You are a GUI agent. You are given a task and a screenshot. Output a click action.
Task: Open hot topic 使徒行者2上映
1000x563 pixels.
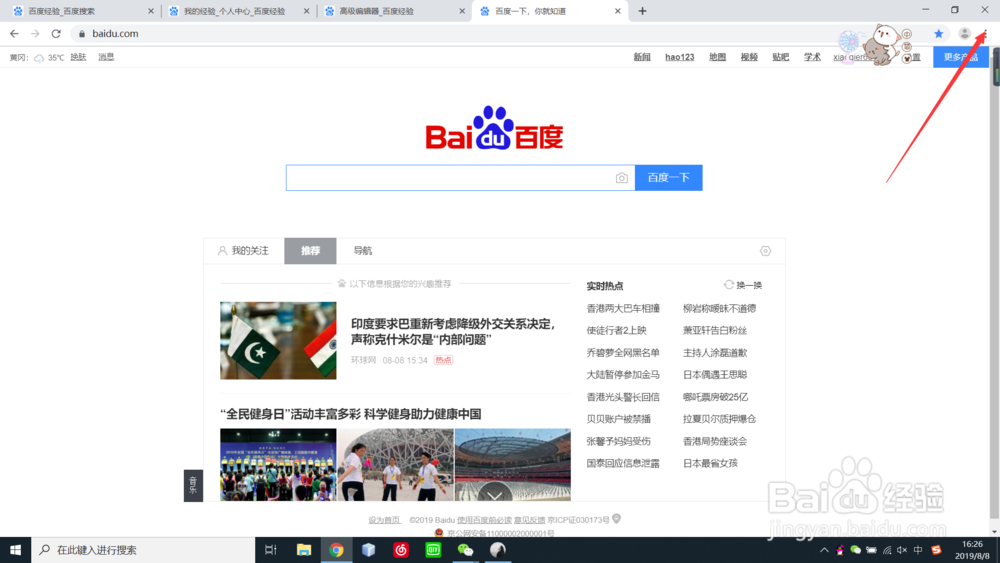pyautogui.click(x=616, y=330)
